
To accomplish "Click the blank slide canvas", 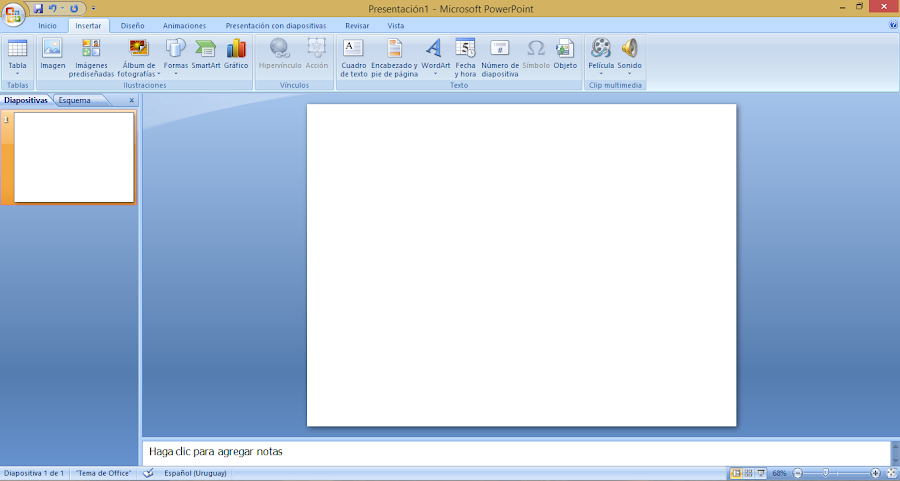I will 521,265.
